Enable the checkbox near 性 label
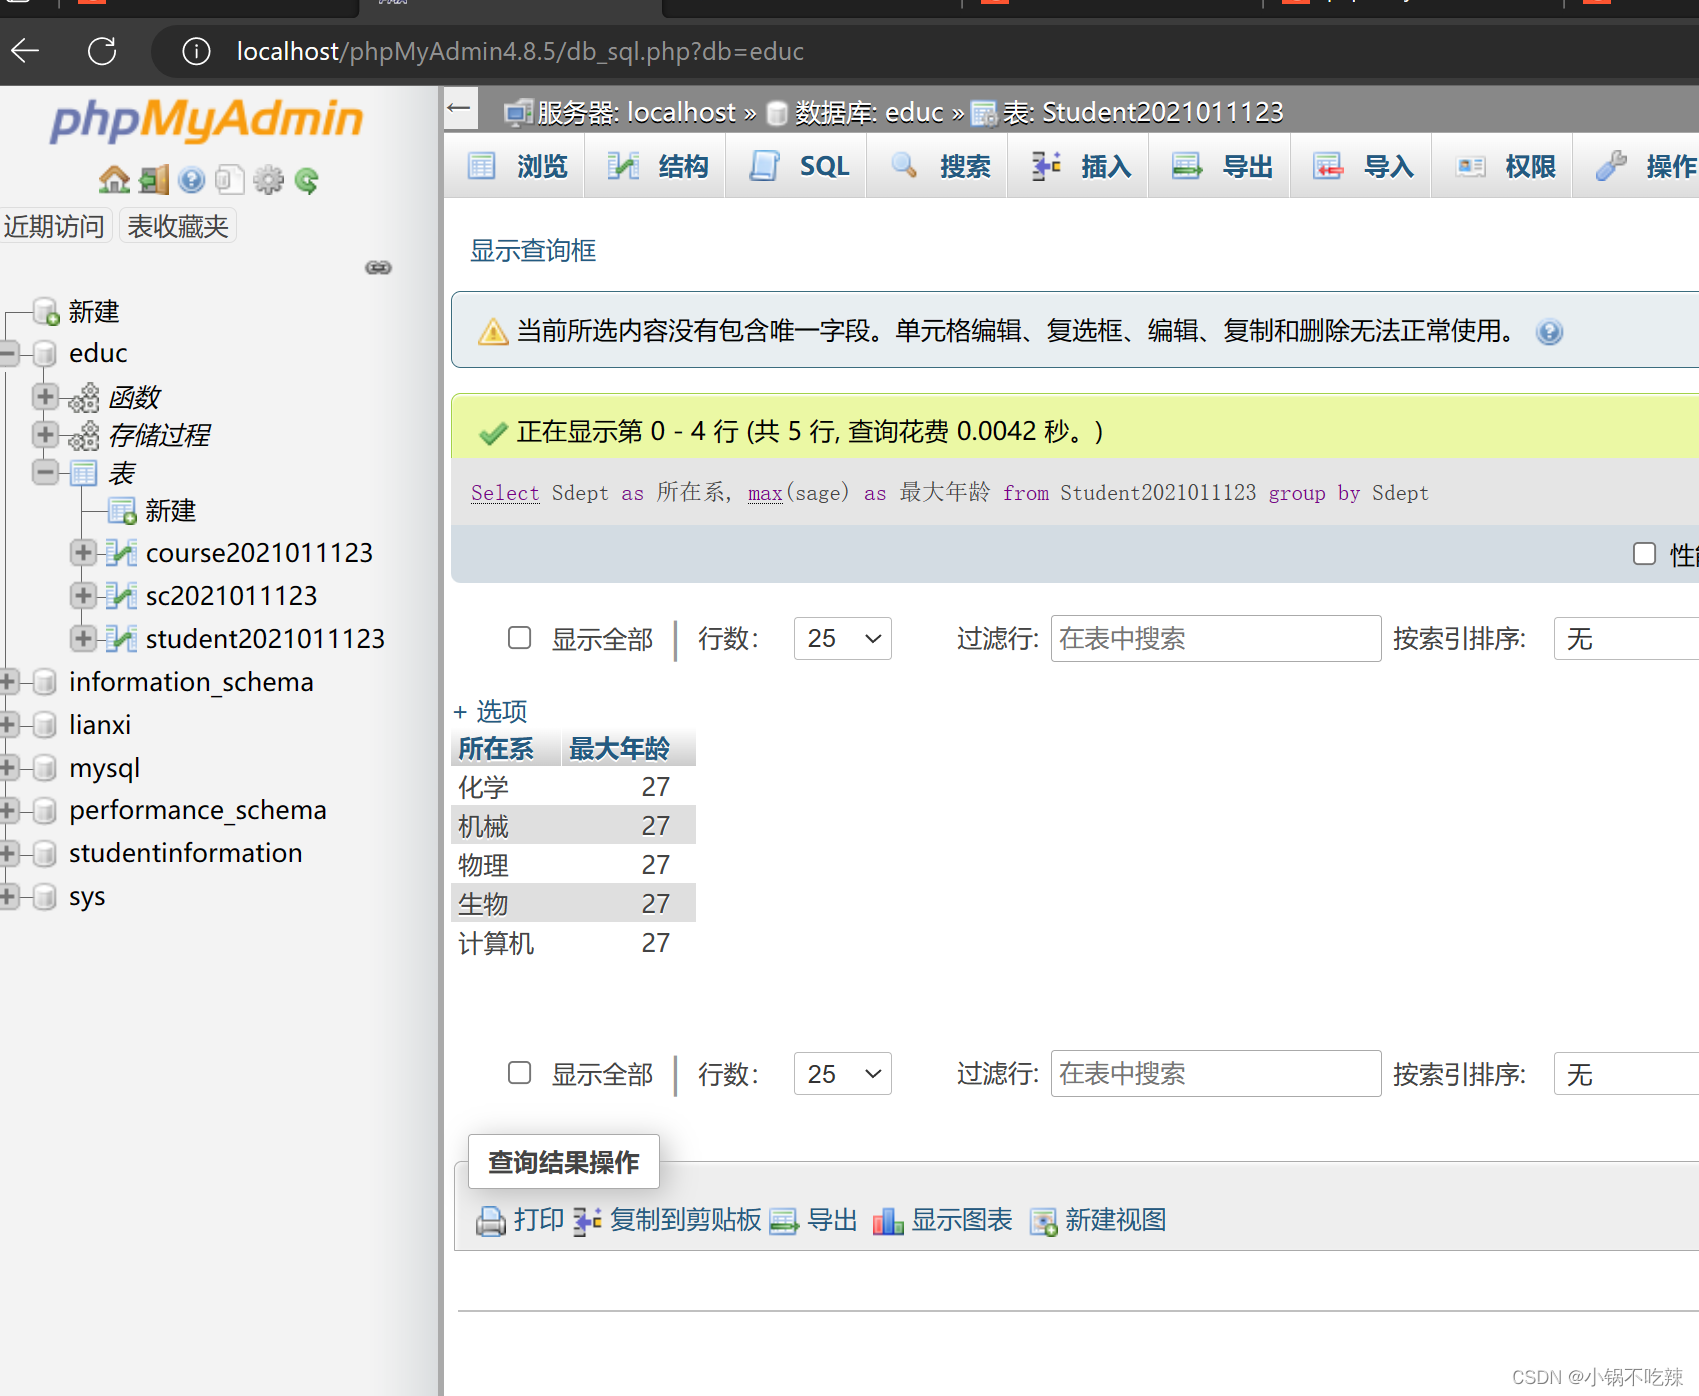Screen dimensions: 1699x1396 point(1644,553)
